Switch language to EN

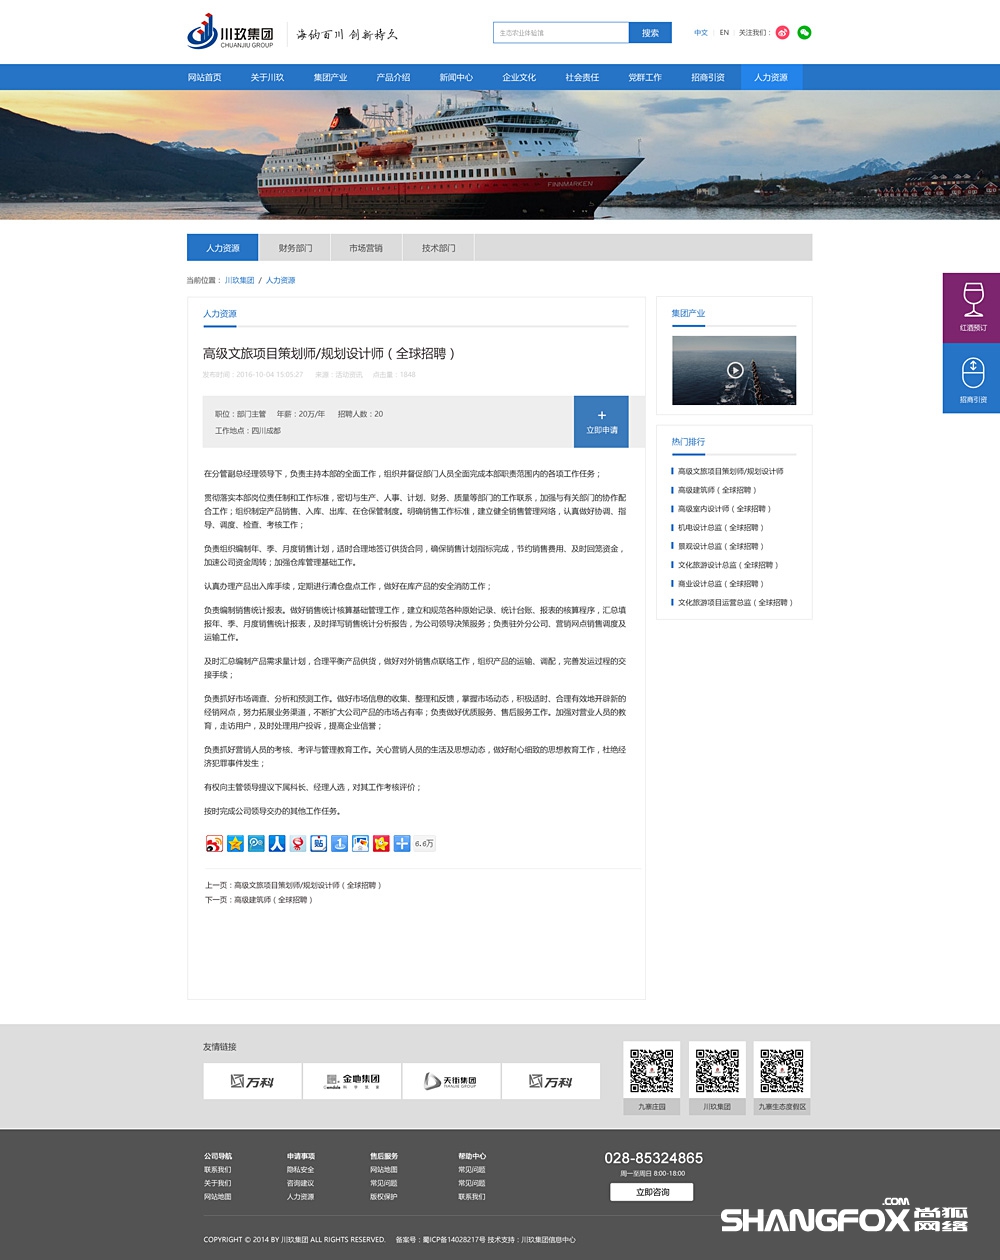point(724,33)
